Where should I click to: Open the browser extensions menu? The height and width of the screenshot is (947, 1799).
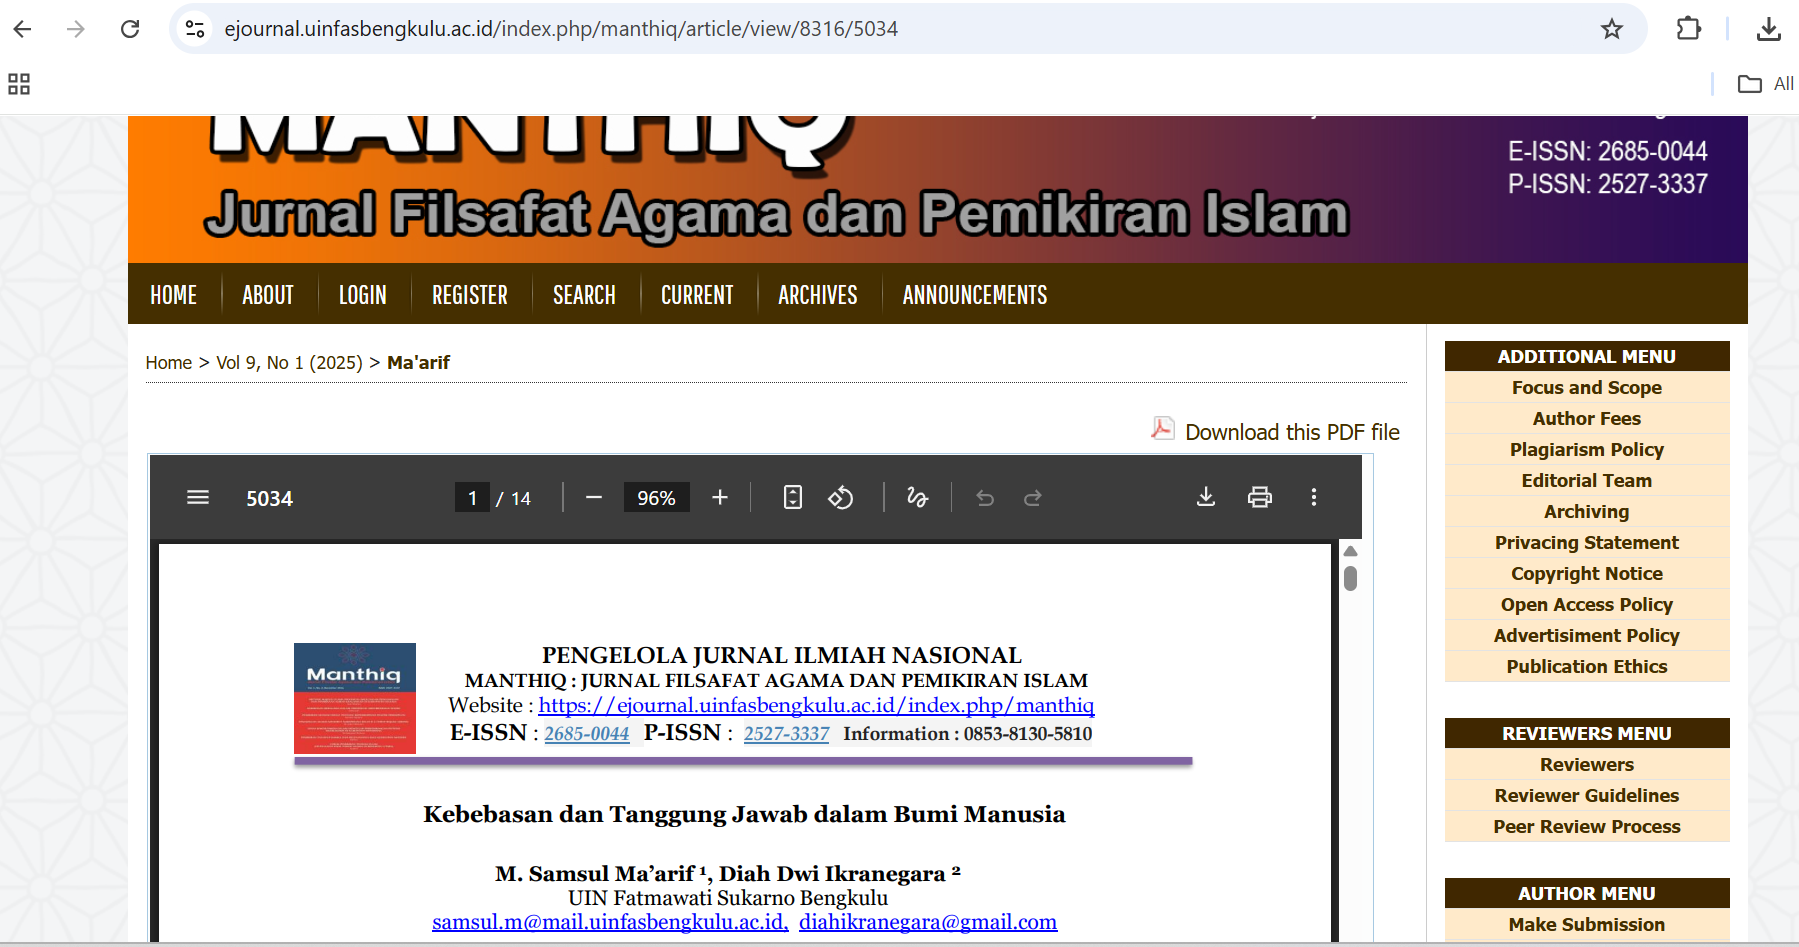(x=1689, y=29)
